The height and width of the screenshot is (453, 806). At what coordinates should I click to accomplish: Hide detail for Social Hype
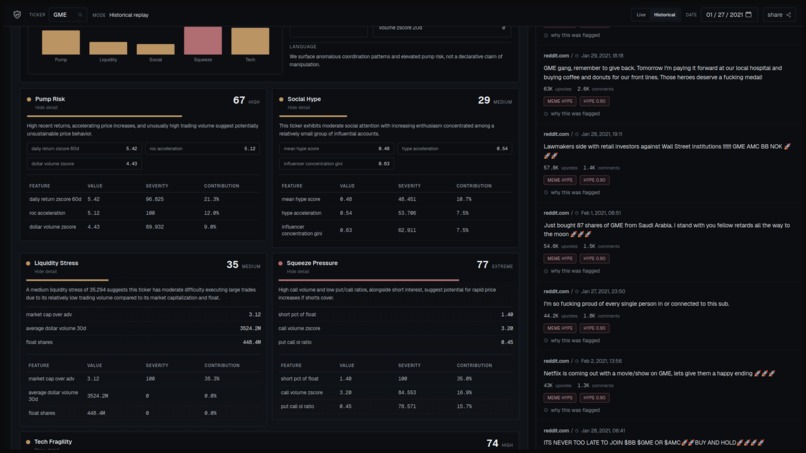tap(299, 107)
